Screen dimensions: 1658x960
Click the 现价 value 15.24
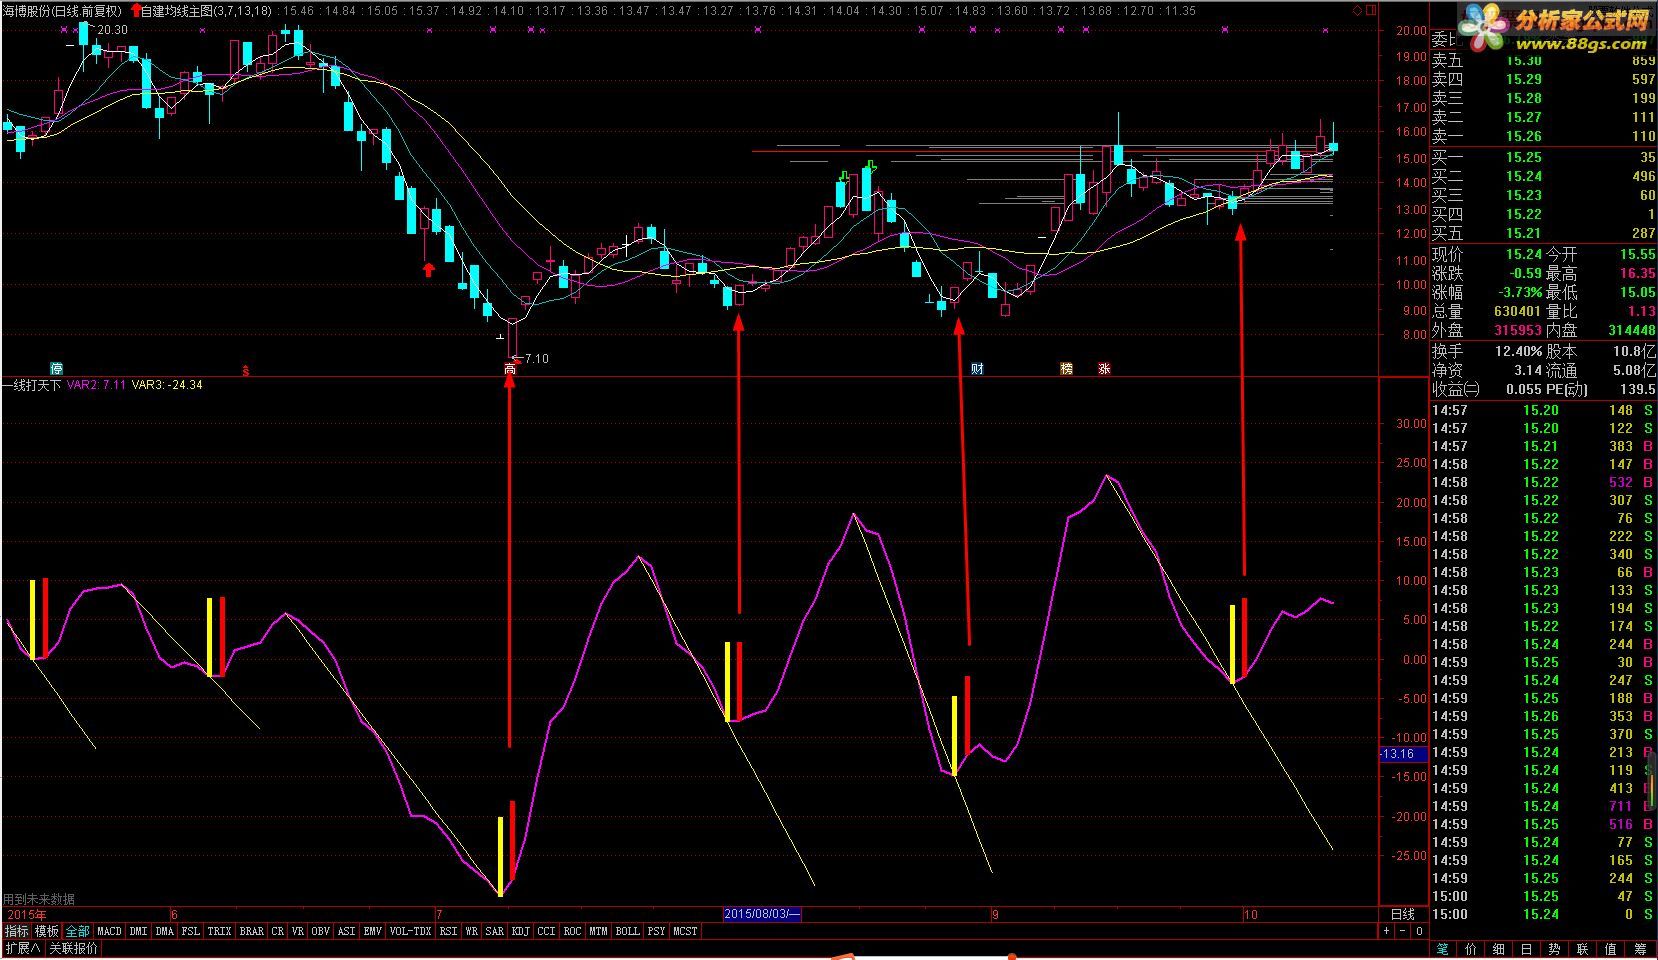tap(1524, 255)
